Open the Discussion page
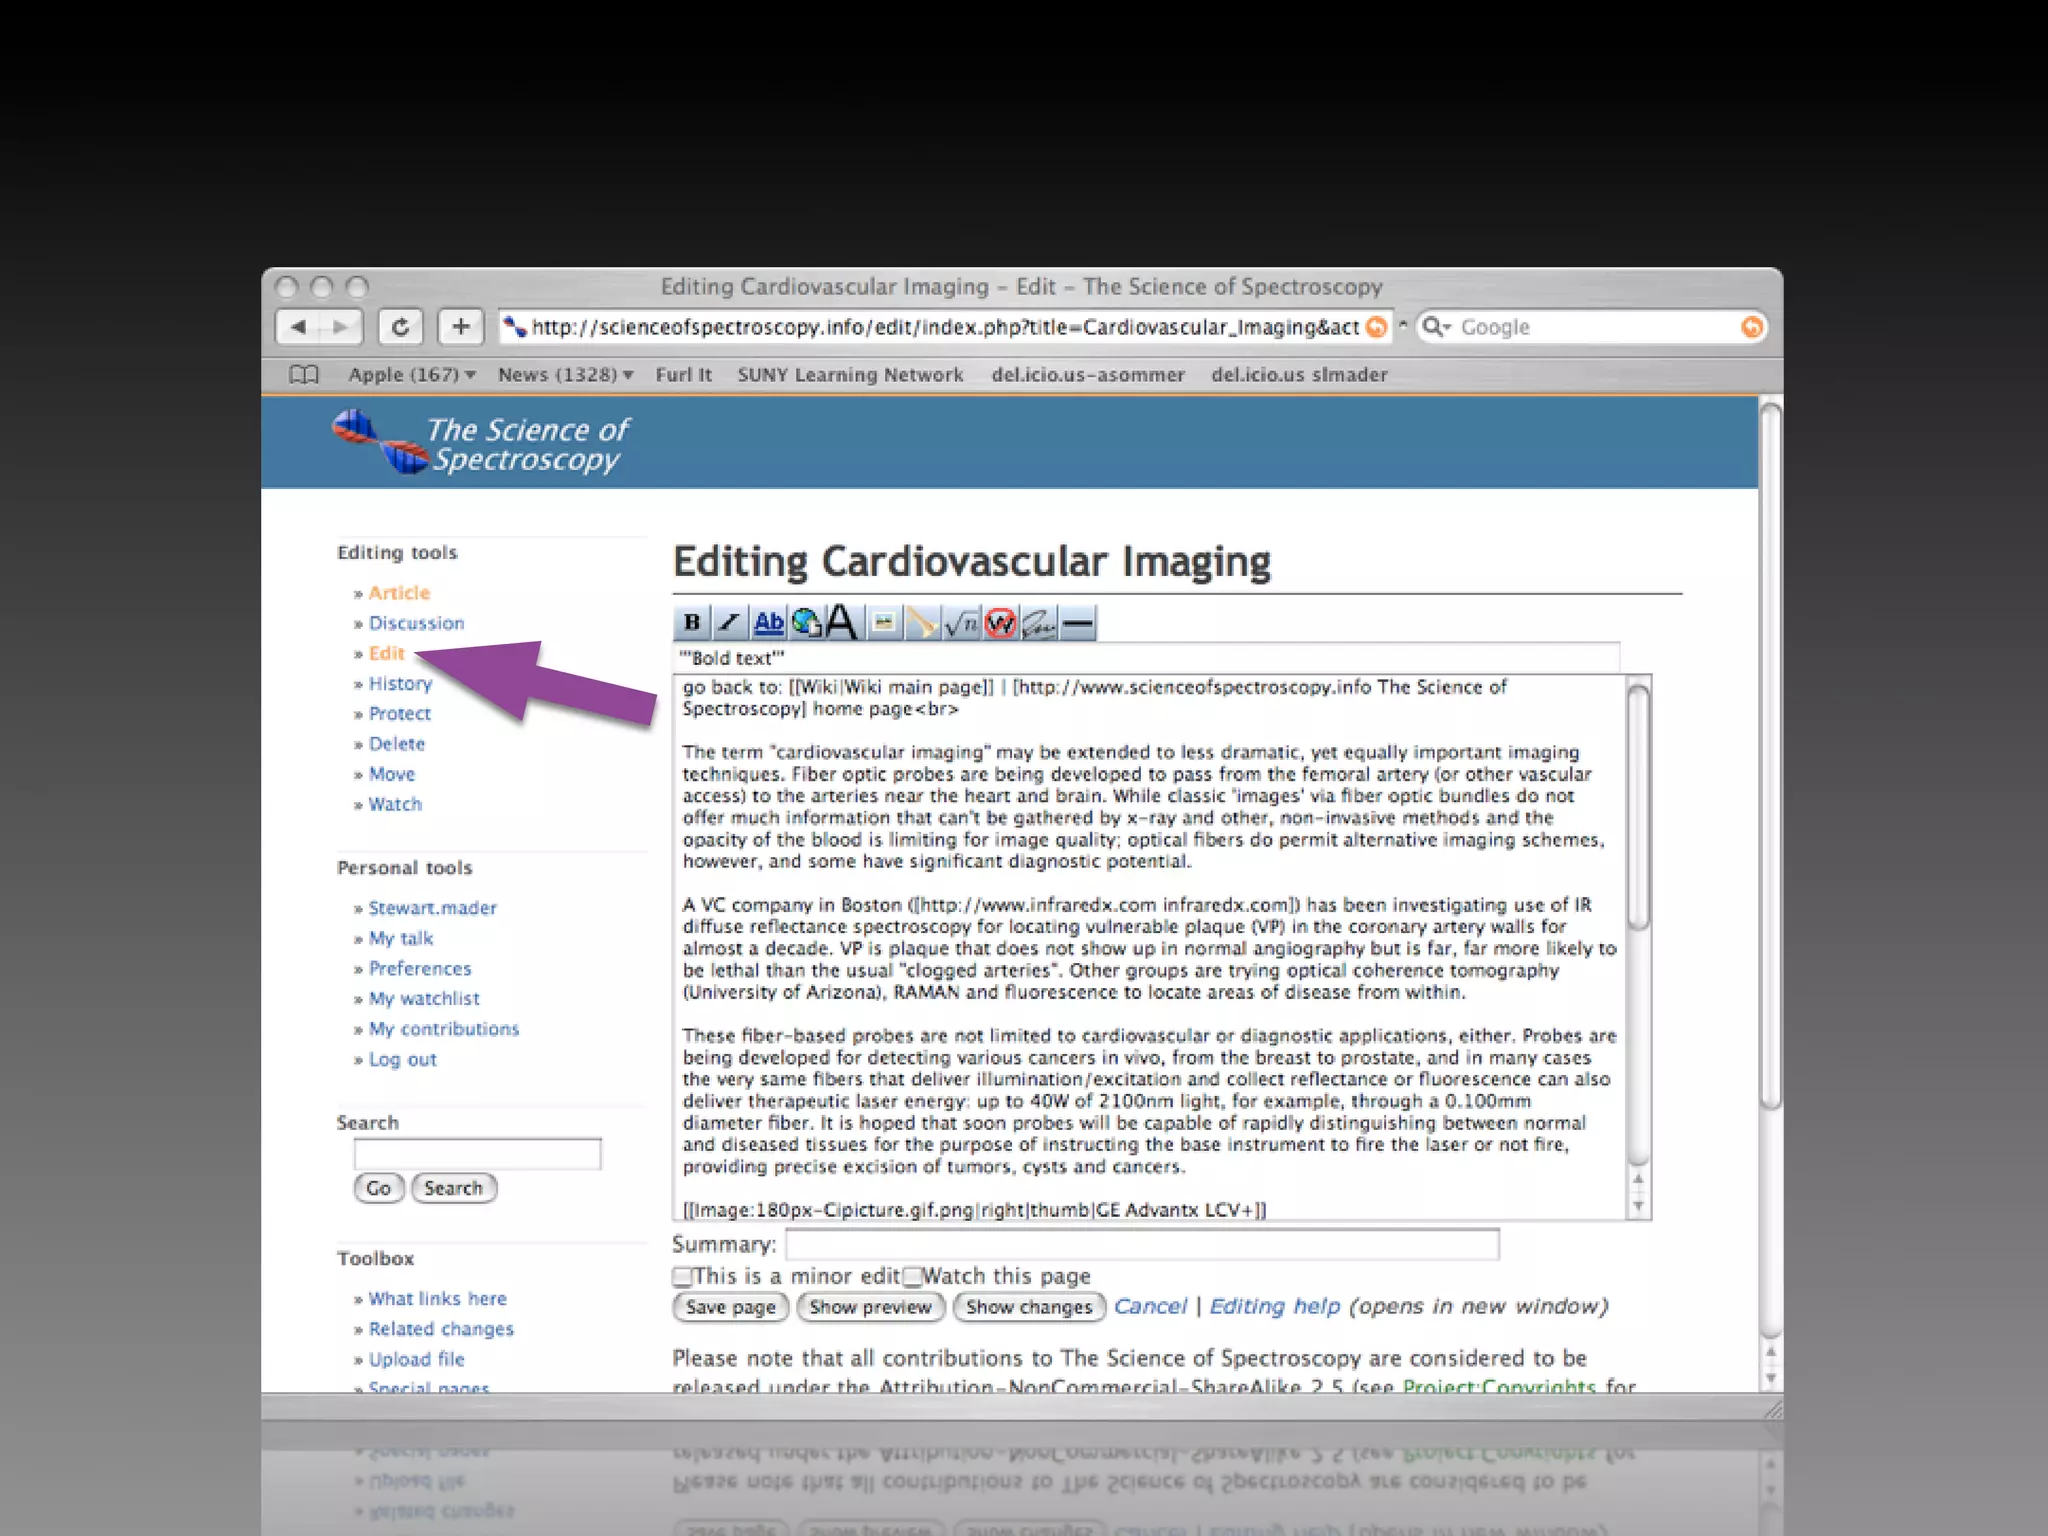 pos(417,623)
